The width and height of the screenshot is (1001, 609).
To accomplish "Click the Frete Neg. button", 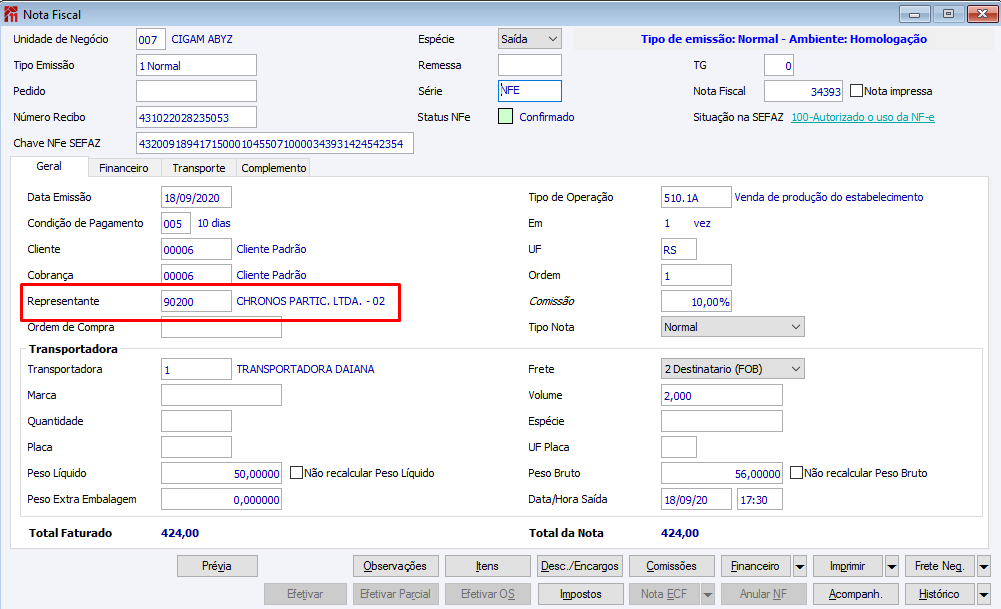I will pos(940,566).
